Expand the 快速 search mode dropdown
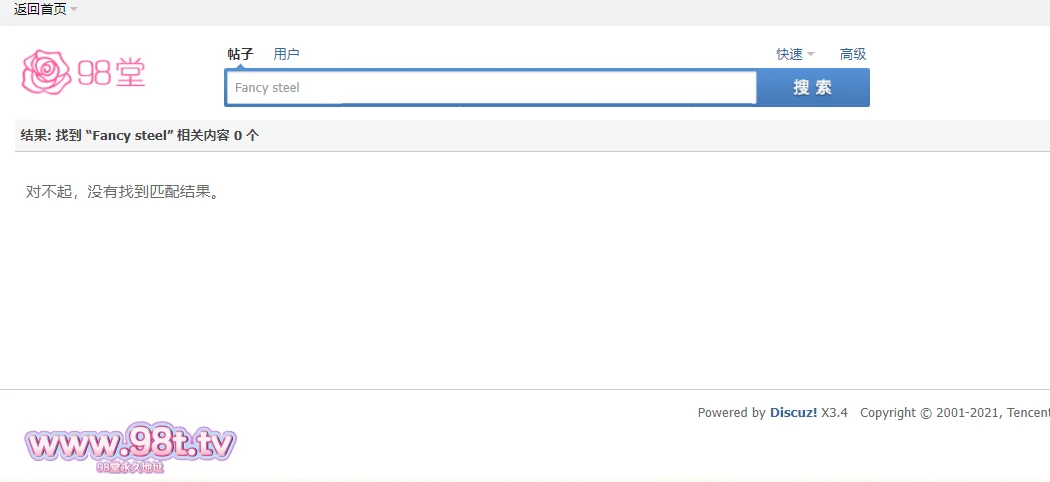The image size is (1050, 482). (x=789, y=54)
